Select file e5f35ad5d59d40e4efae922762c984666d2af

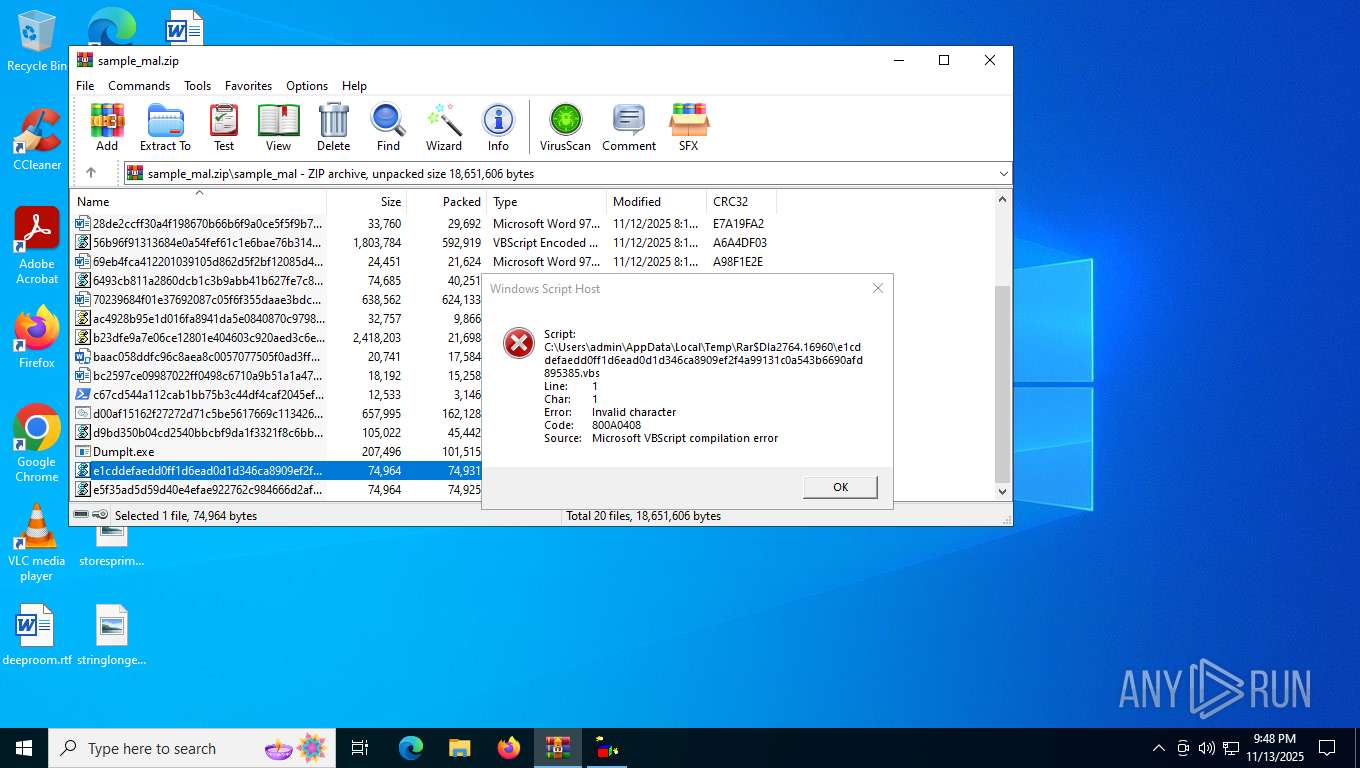tap(199, 490)
